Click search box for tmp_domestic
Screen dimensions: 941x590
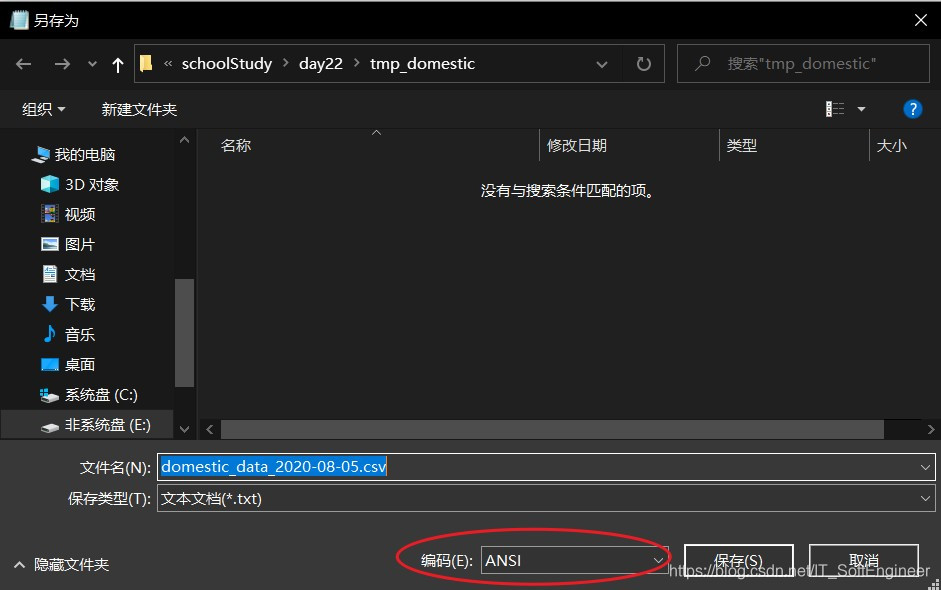803,63
